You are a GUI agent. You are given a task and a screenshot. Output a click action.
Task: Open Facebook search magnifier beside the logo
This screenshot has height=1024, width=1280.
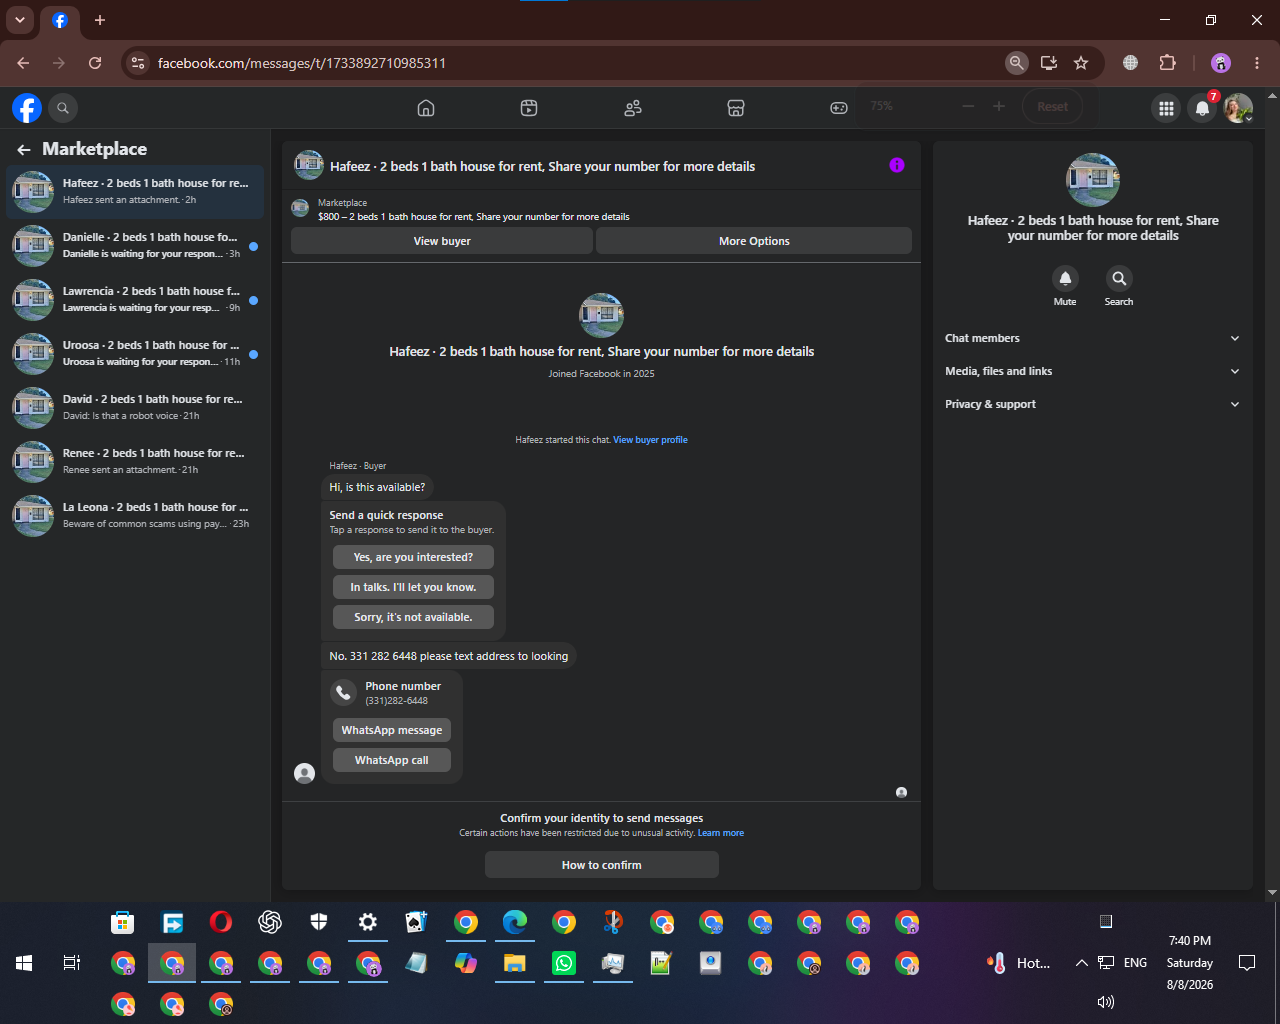(63, 108)
